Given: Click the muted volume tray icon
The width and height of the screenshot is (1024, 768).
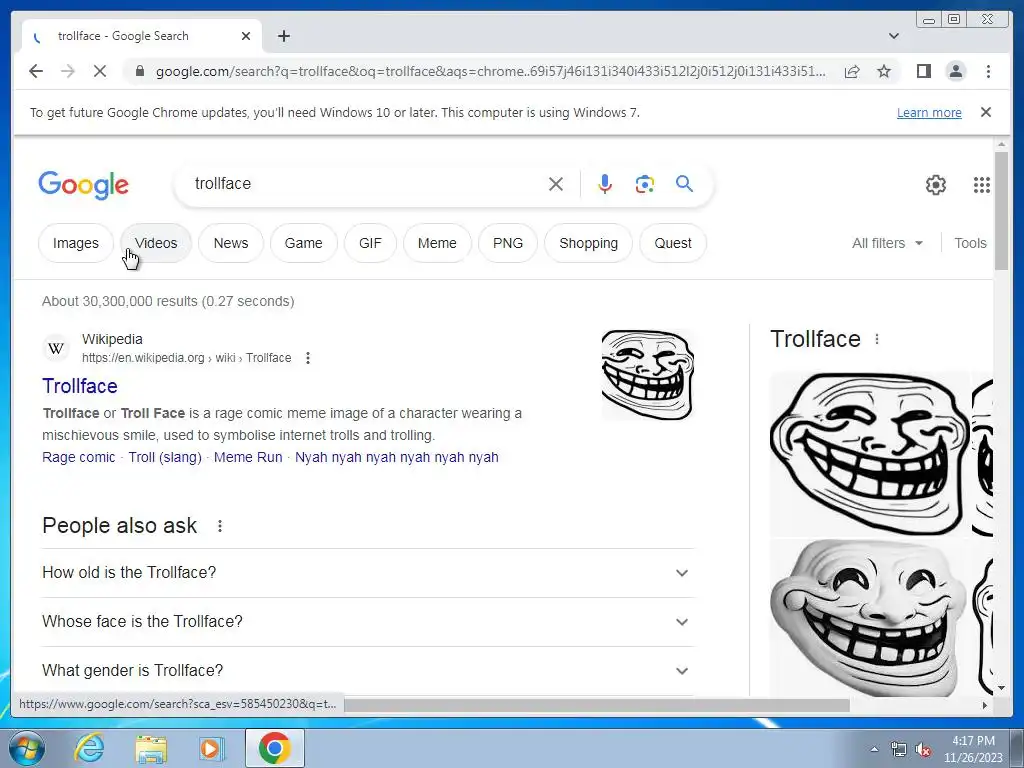Looking at the screenshot, I should click(923, 749).
